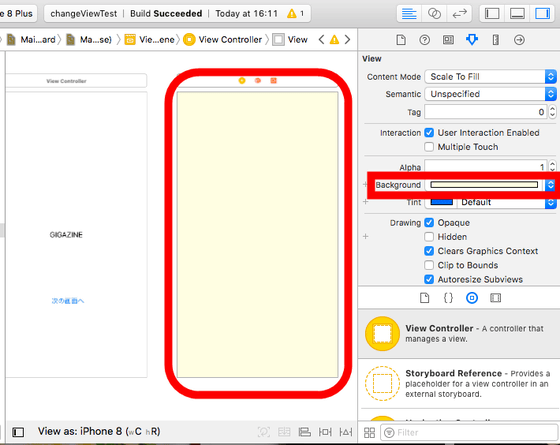The height and width of the screenshot is (445, 560).
Task: Click the blue Tint color well
Action: (442, 202)
